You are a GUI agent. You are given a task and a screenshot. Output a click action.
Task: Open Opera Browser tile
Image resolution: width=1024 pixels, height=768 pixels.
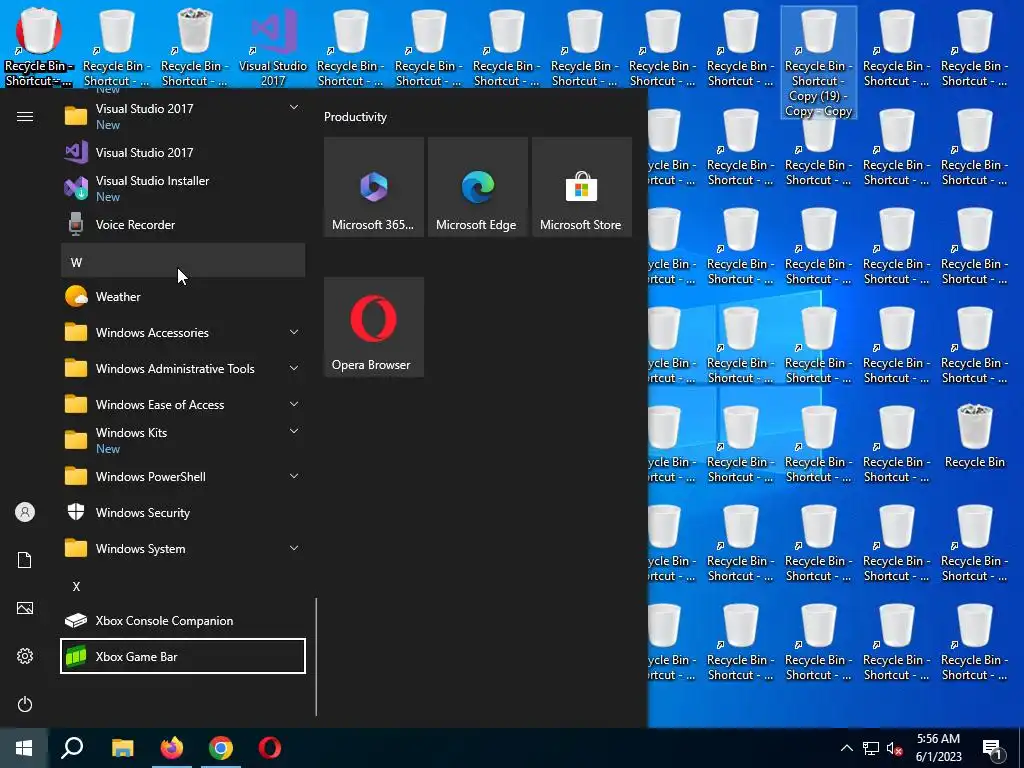coord(374,327)
